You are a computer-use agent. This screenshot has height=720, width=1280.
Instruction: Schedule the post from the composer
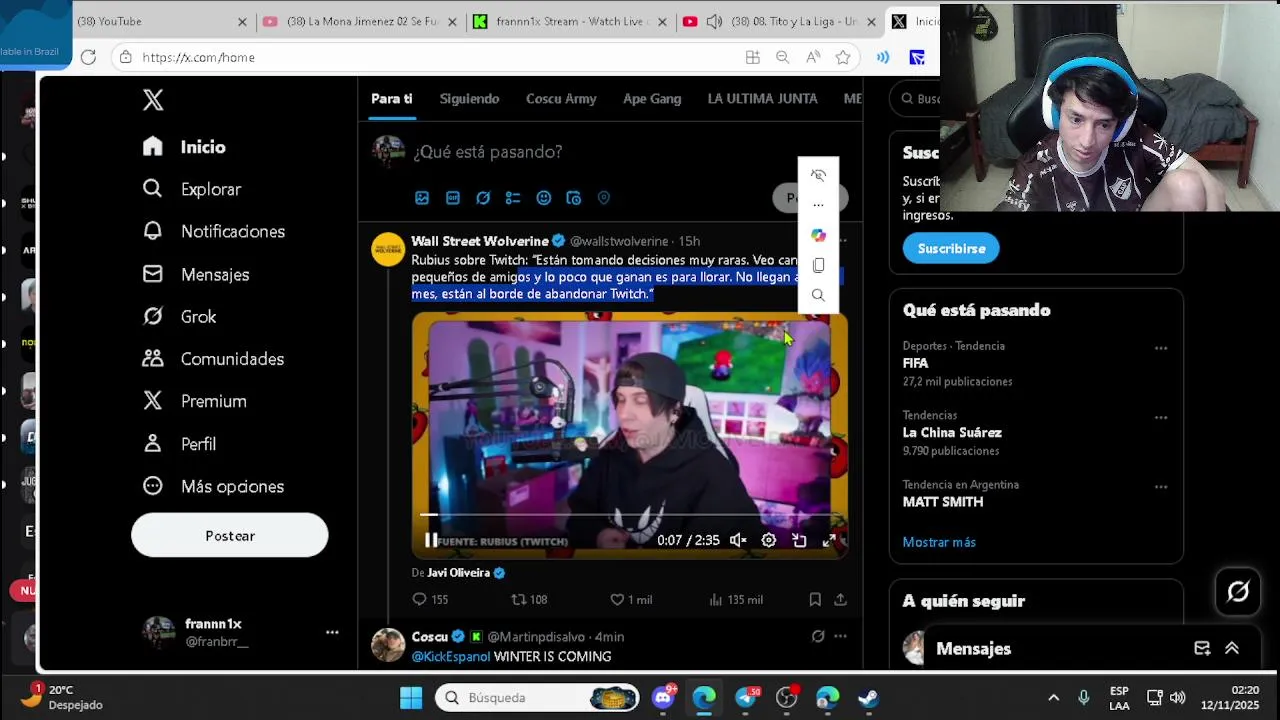[573, 198]
